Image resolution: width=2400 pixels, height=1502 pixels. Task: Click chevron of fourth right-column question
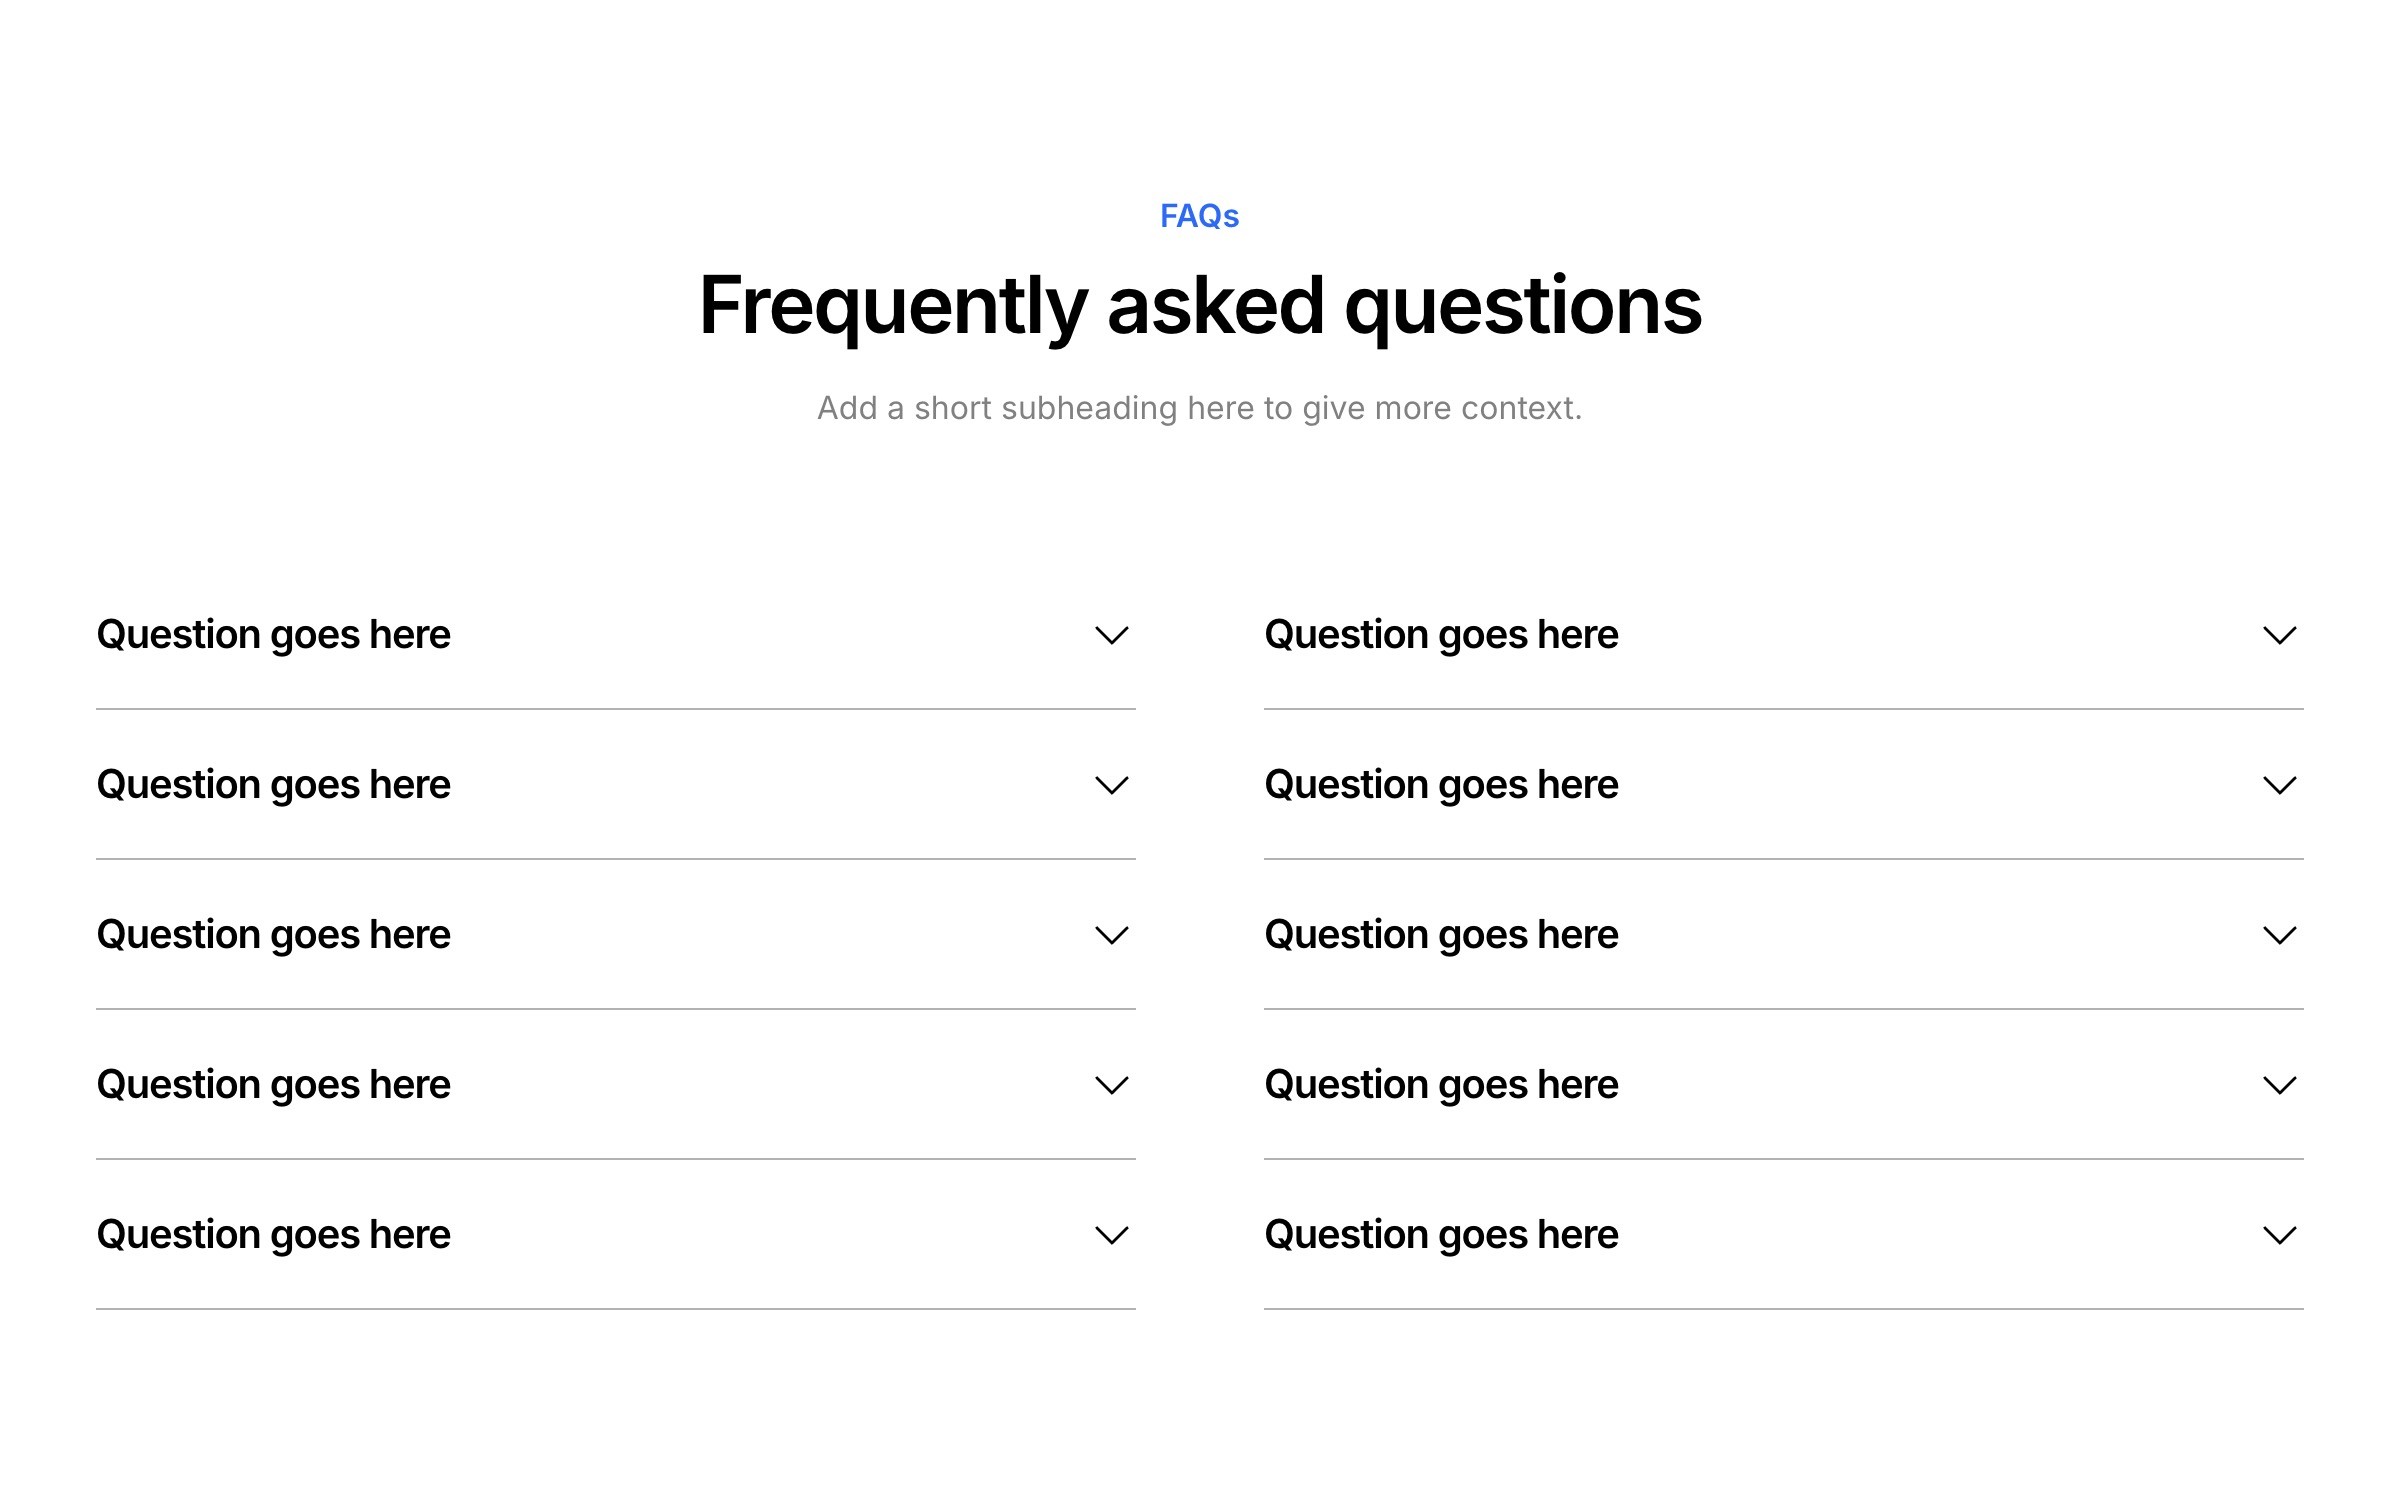2279,1086
